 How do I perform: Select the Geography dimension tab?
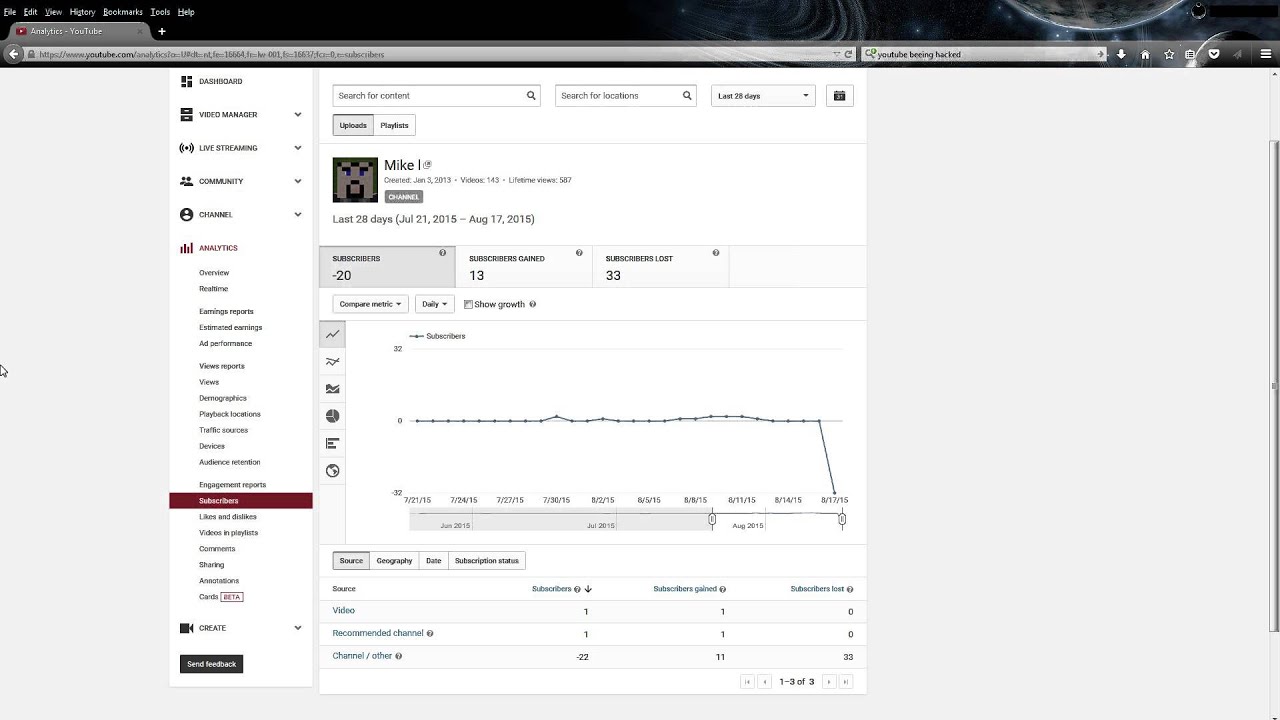click(394, 561)
